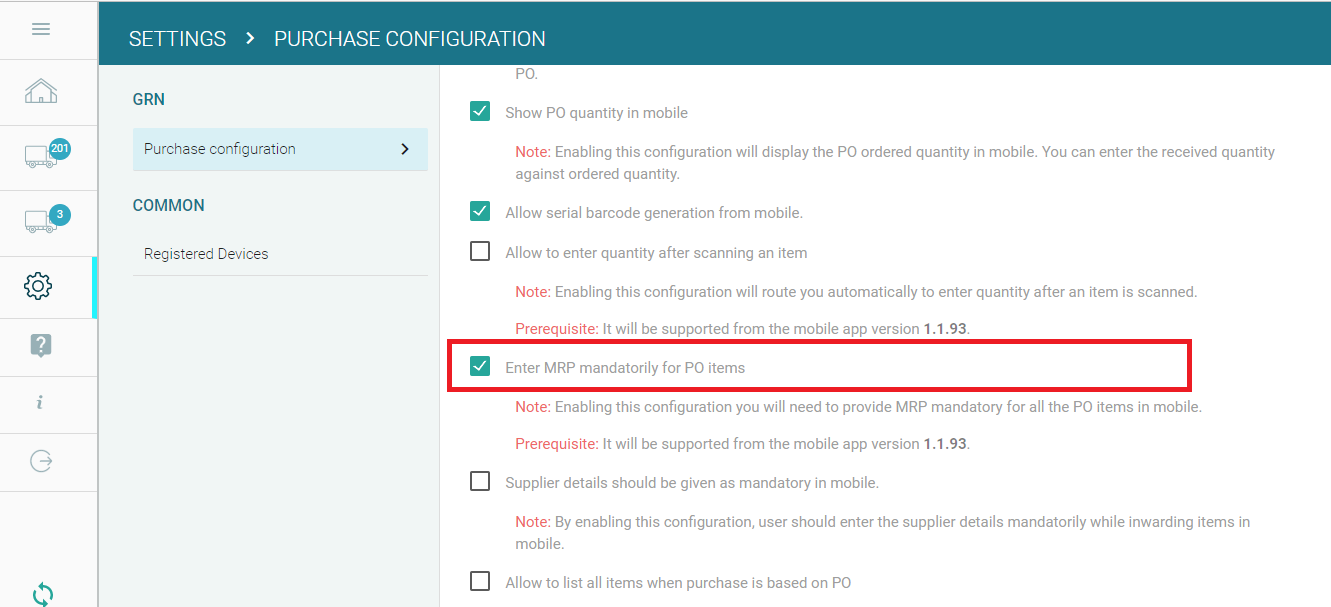The height and width of the screenshot is (607, 1331).
Task: Click the sync refresh icon
Action: tap(42, 594)
